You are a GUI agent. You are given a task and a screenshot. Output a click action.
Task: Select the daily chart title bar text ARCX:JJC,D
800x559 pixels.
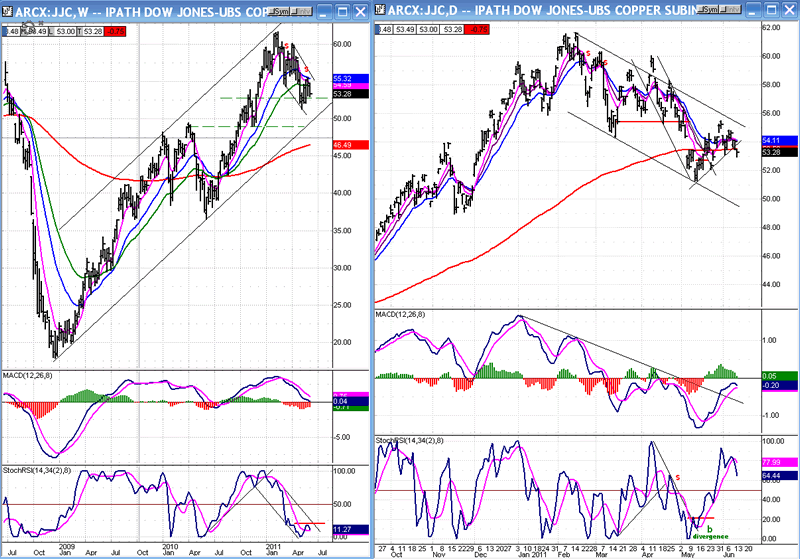click(422, 11)
